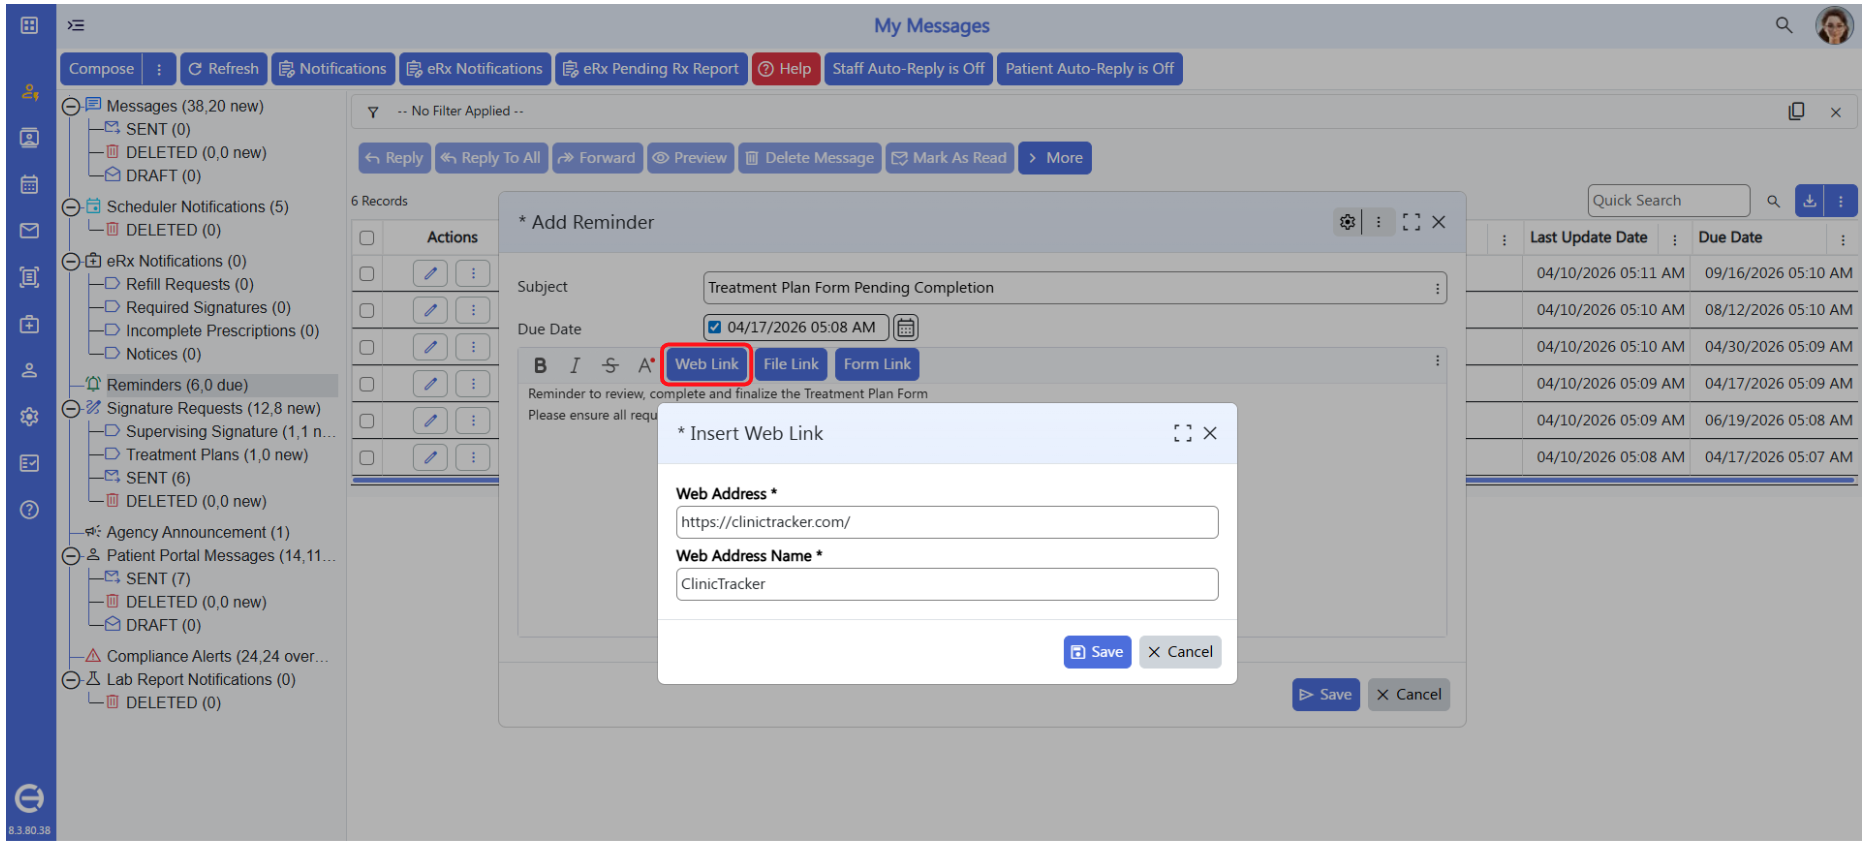
Task: Check the sixth record row checkbox
Action: [x=367, y=458]
